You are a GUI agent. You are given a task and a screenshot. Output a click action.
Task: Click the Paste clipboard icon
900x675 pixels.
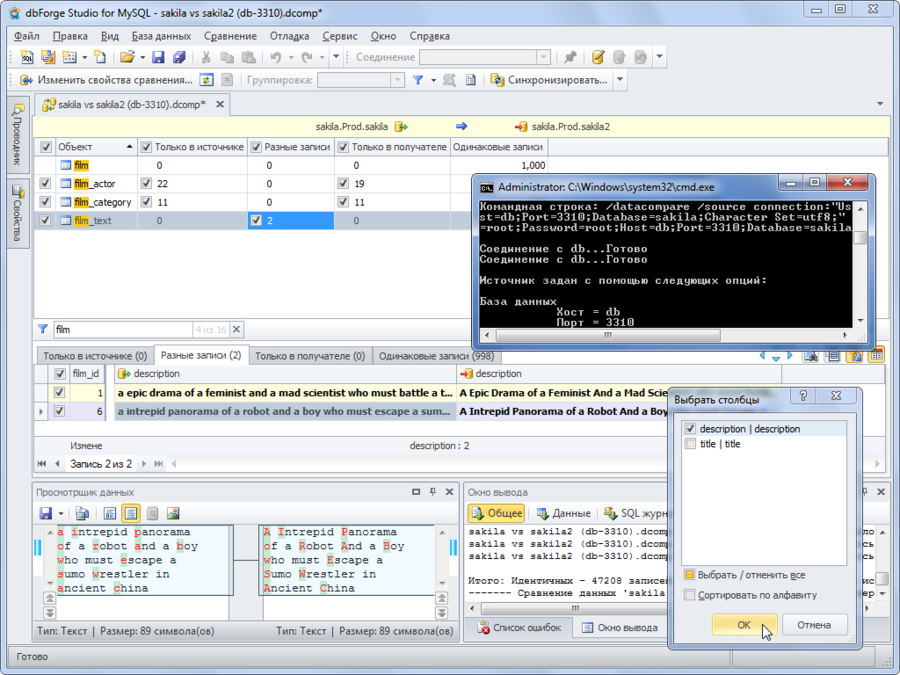[x=249, y=57]
